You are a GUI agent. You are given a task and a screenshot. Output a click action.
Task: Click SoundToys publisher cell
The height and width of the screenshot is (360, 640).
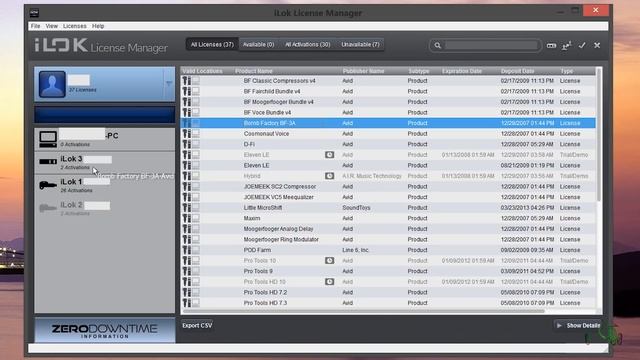[x=356, y=208]
